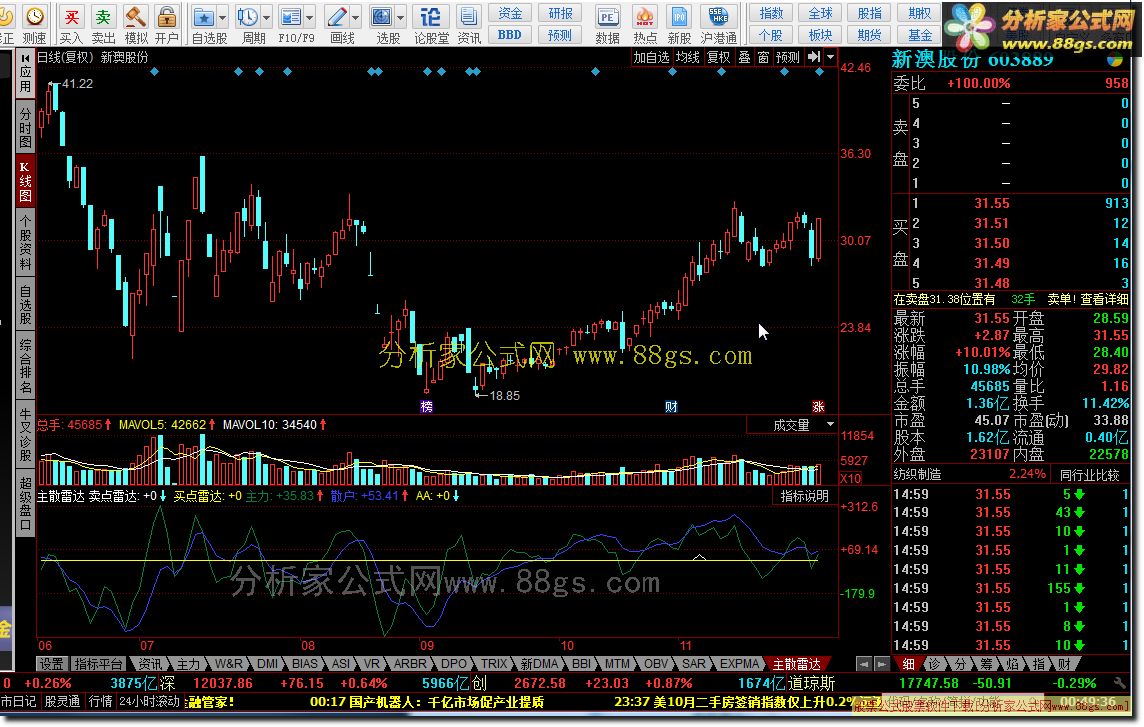Select the 细 detail tab at panel bottom
Image resolution: width=1144 pixels, height=727 pixels.
(908, 664)
